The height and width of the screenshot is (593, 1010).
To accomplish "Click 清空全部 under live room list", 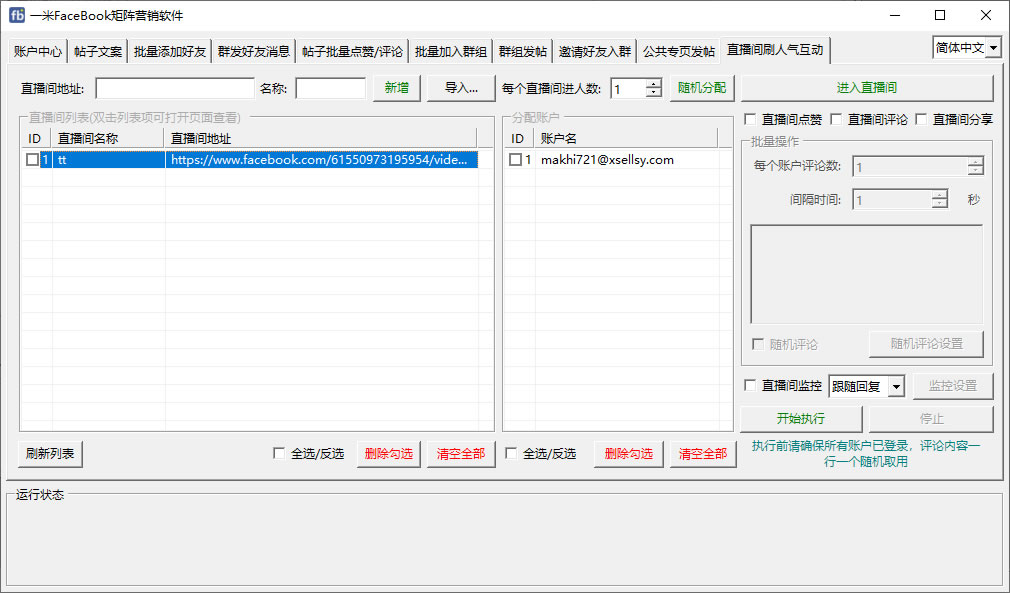I will (461, 454).
